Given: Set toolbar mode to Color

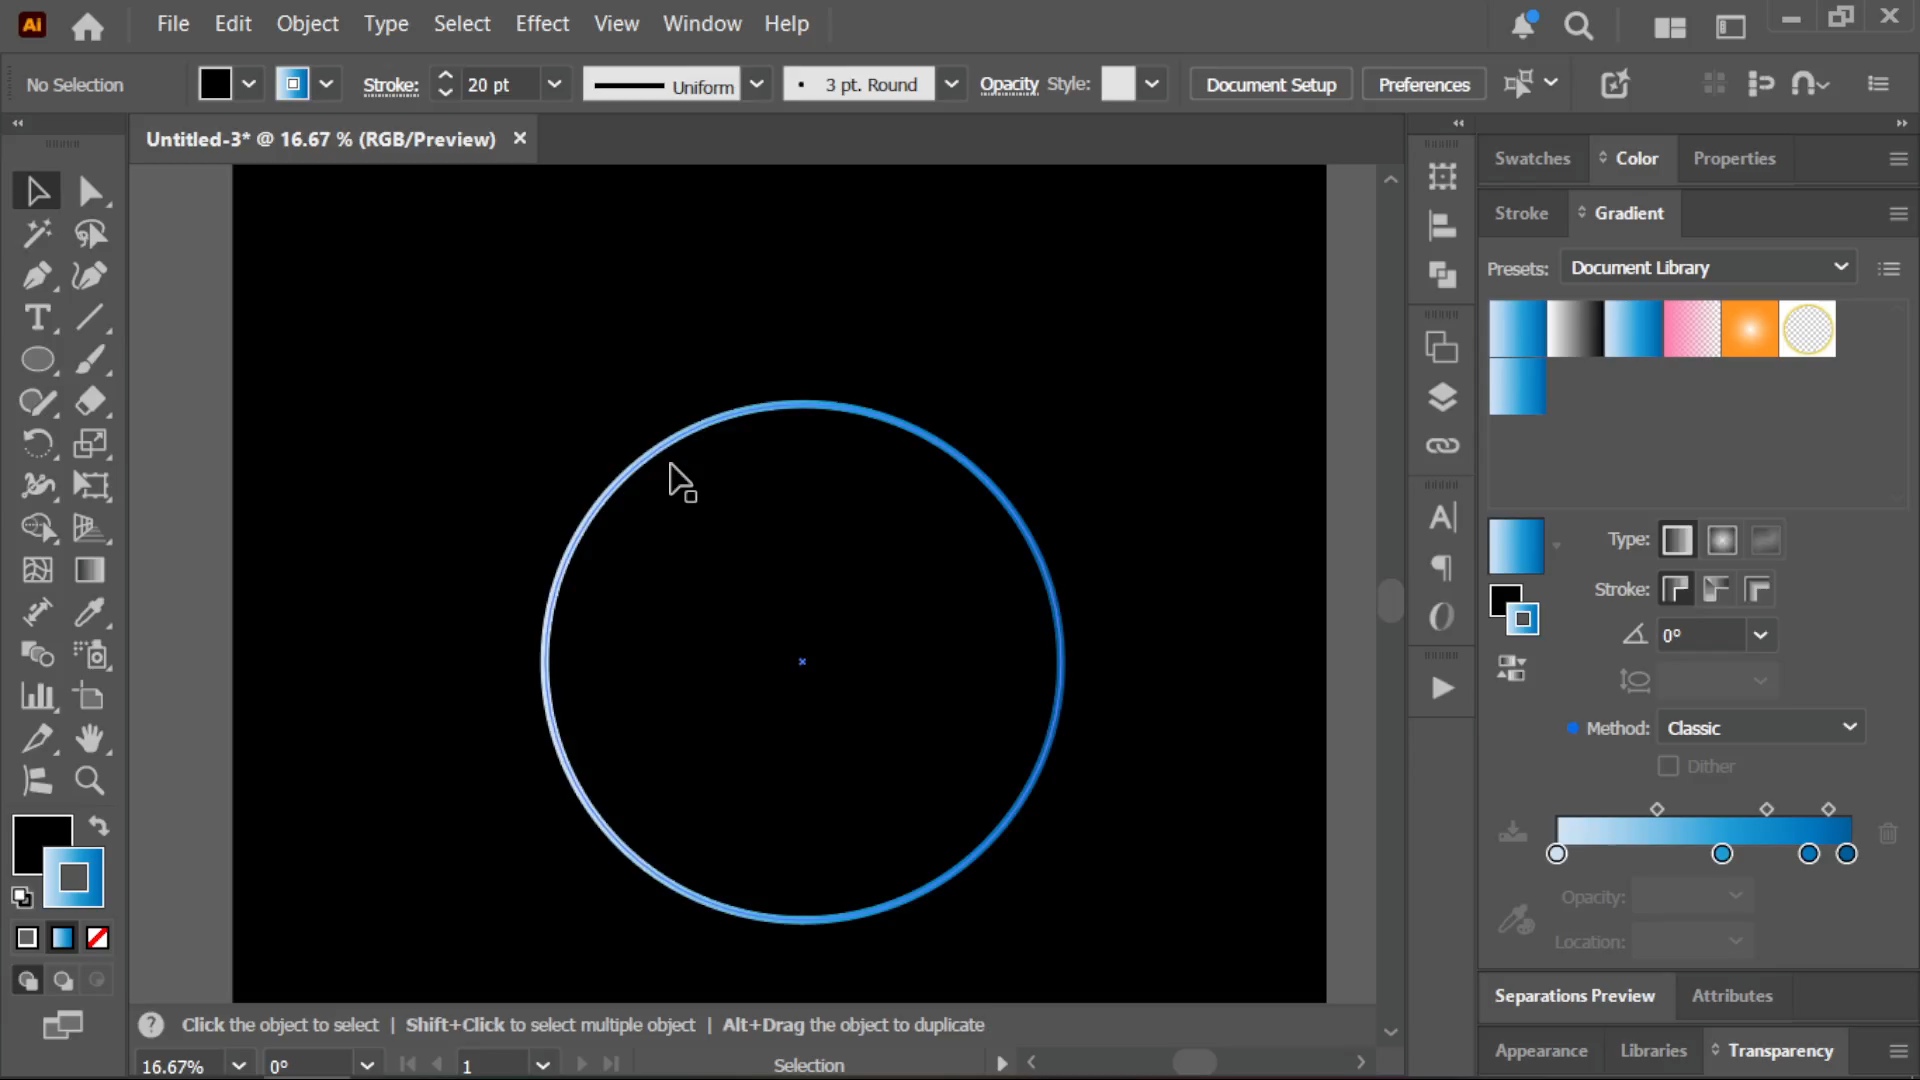Looking at the screenshot, I should coord(27,937).
